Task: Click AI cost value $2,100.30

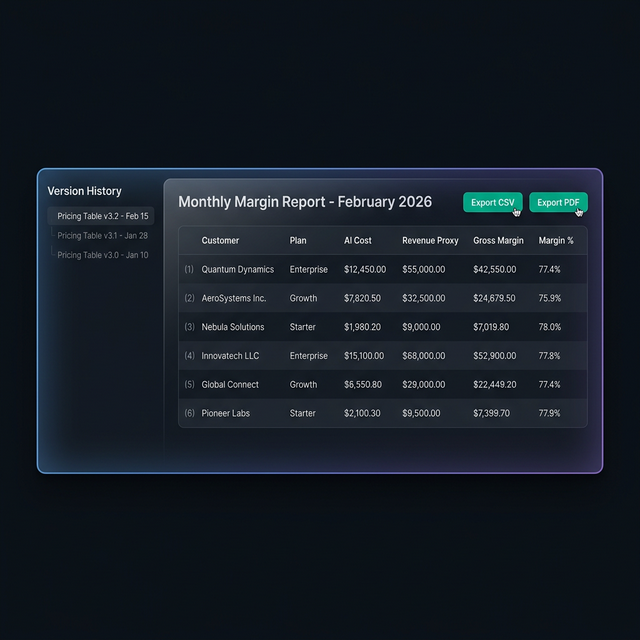Action: pyautogui.click(x=362, y=413)
